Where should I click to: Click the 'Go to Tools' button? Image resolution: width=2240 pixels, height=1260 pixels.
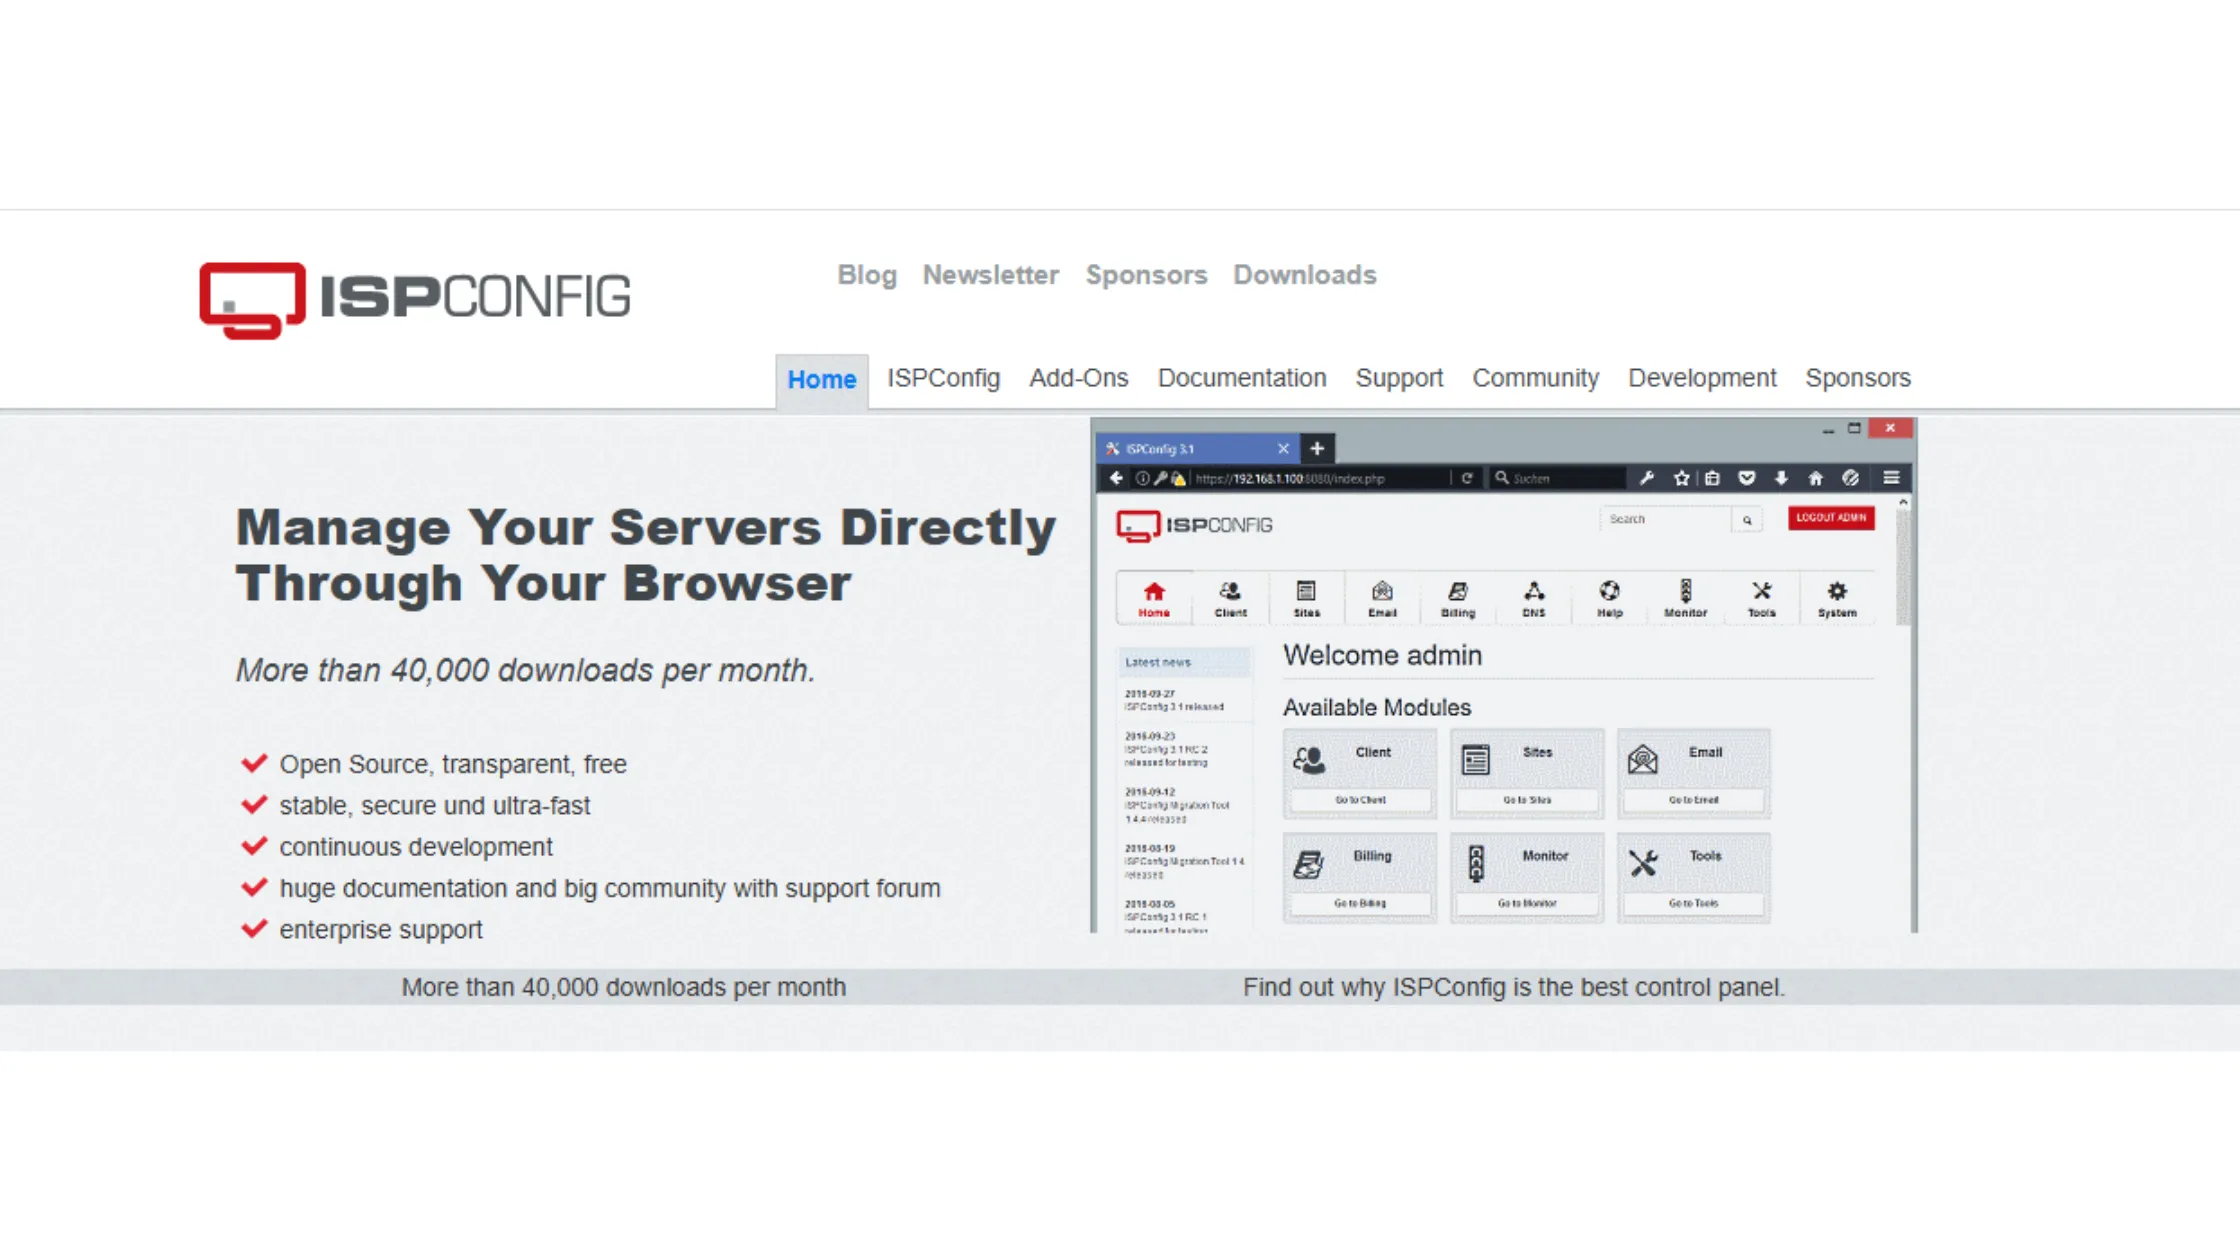point(1694,904)
